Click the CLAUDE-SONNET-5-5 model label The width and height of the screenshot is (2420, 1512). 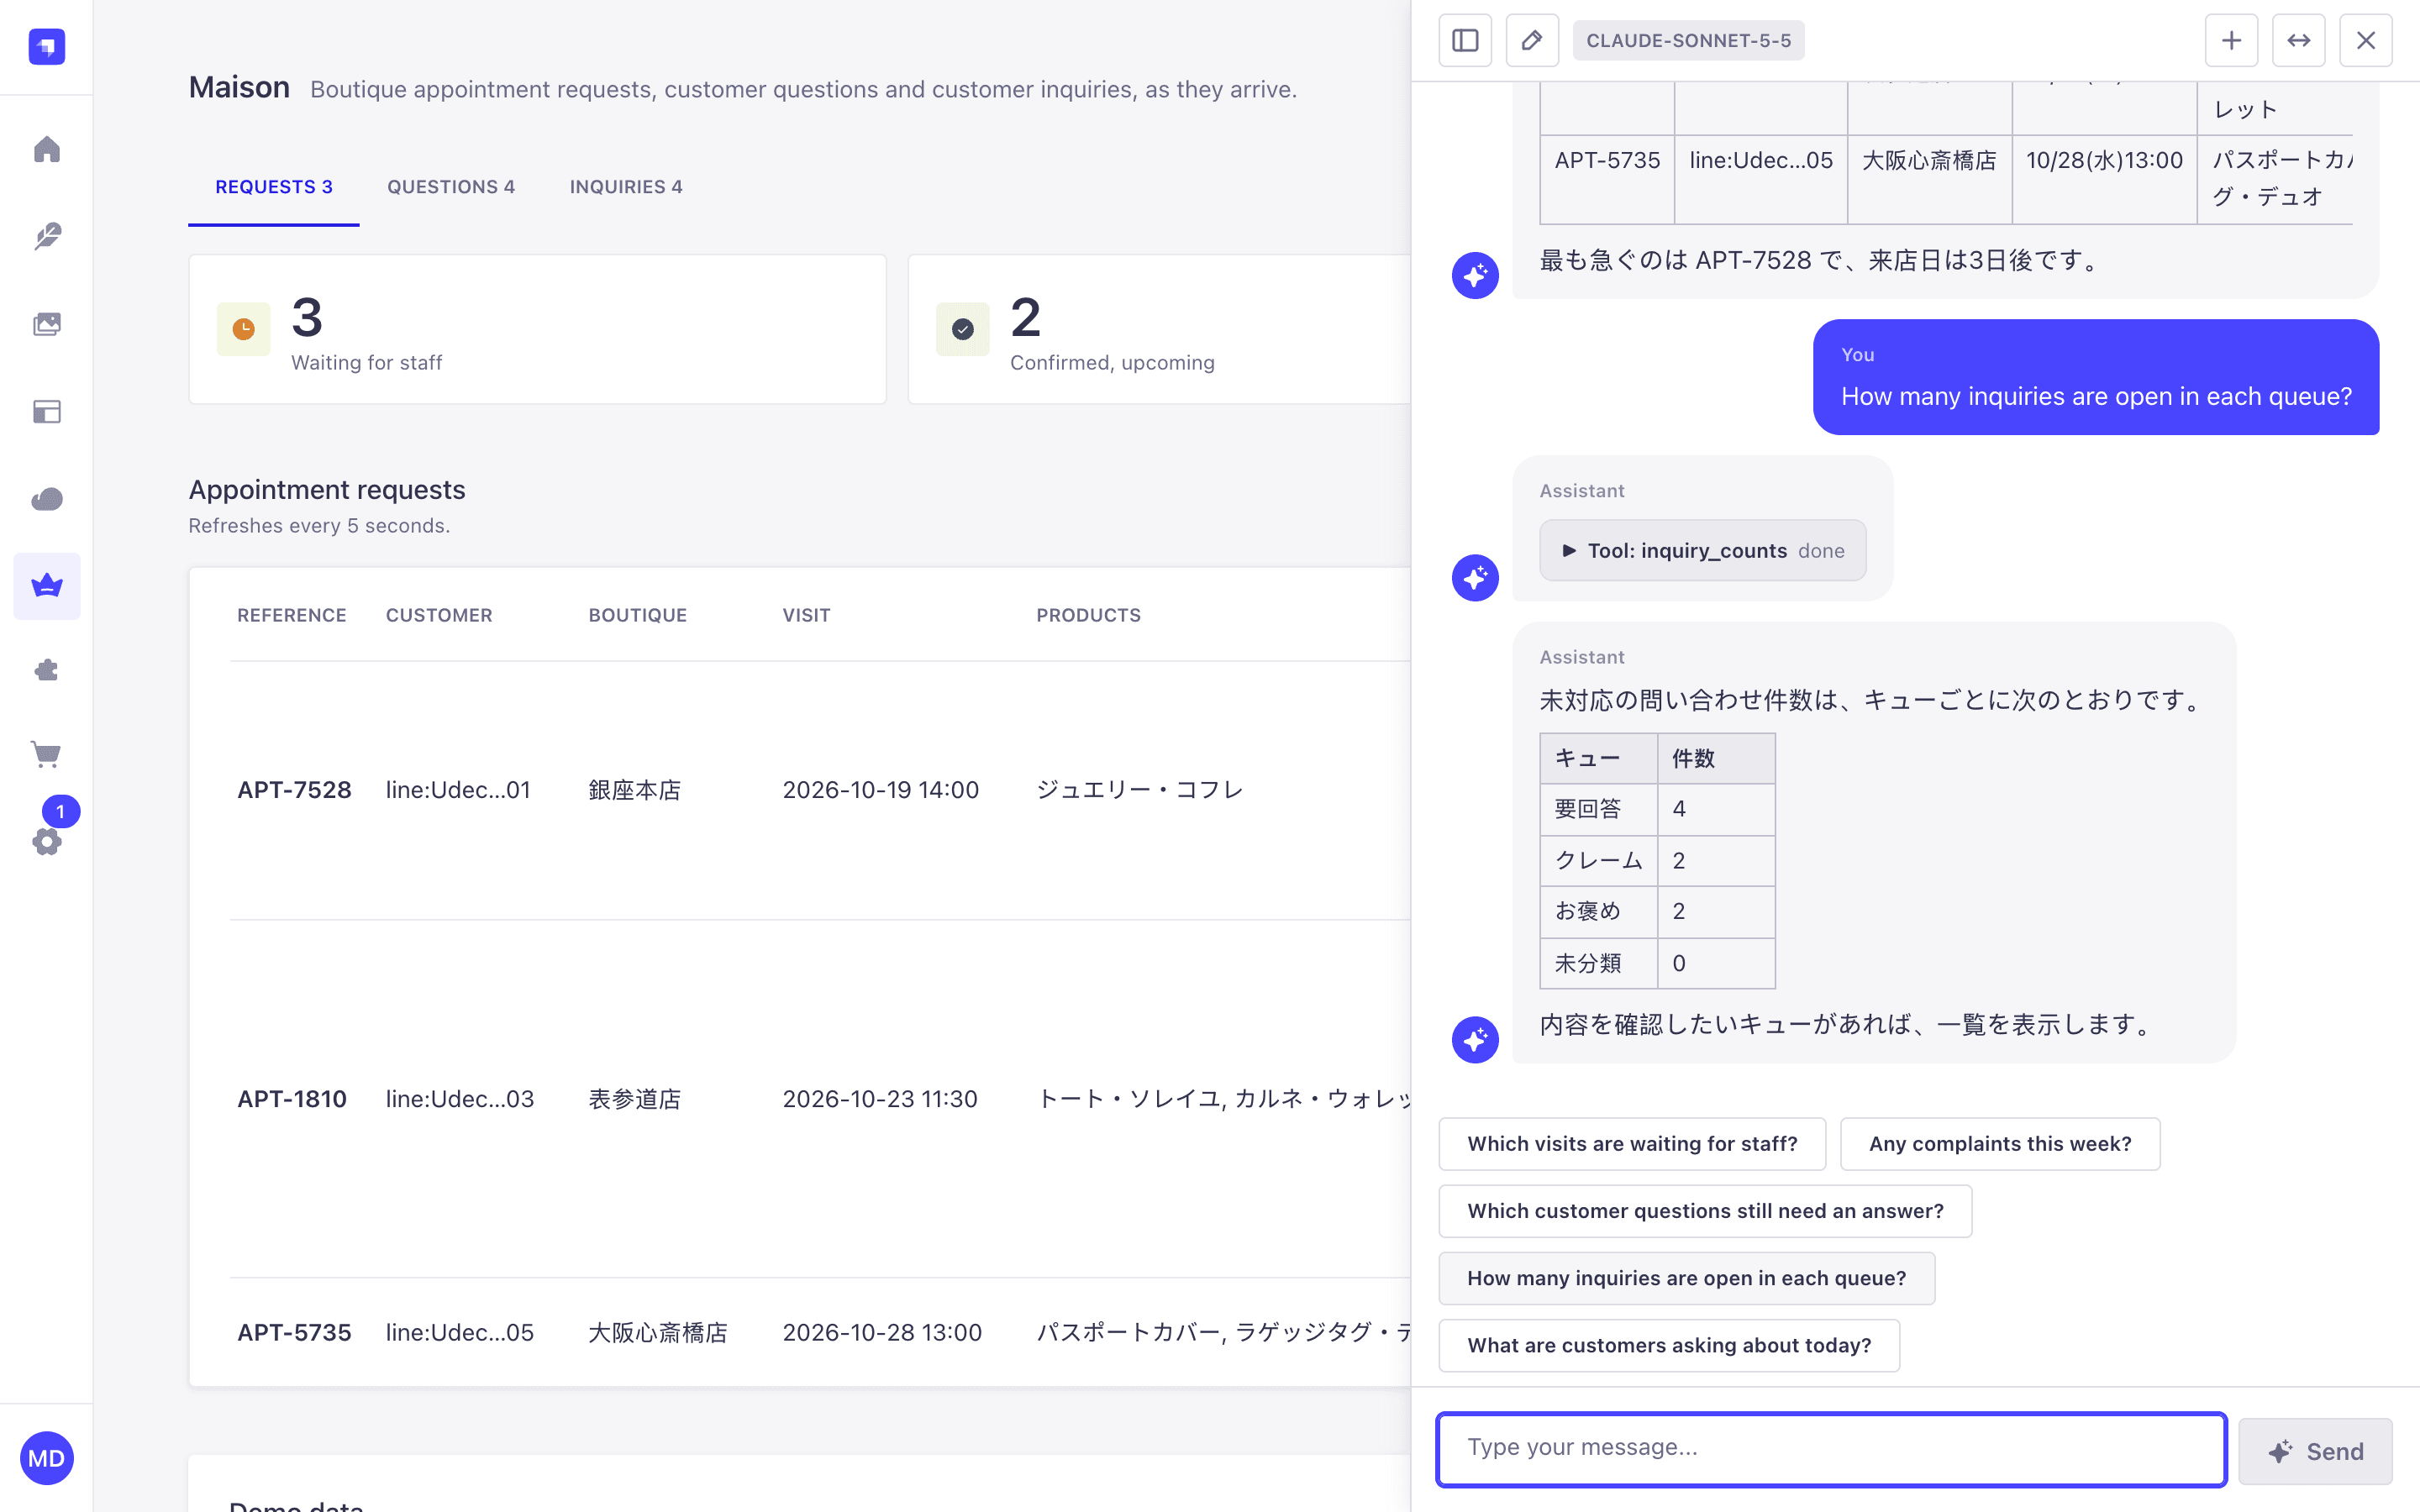click(1688, 40)
